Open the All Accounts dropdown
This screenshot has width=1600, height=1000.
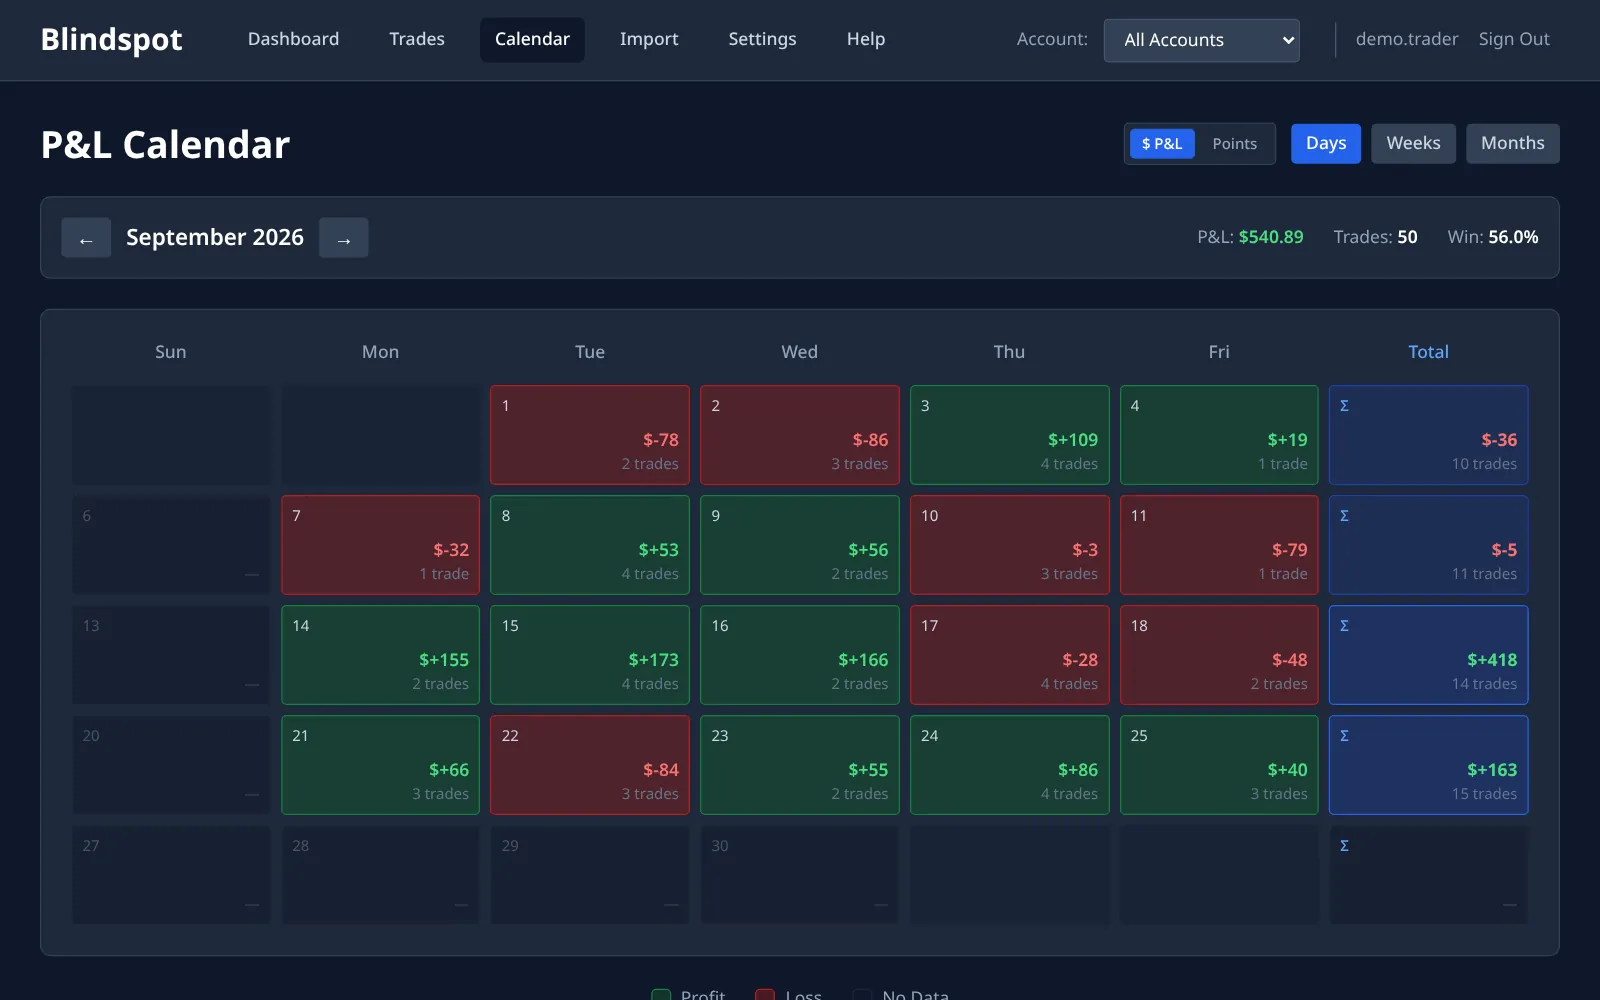1201,40
